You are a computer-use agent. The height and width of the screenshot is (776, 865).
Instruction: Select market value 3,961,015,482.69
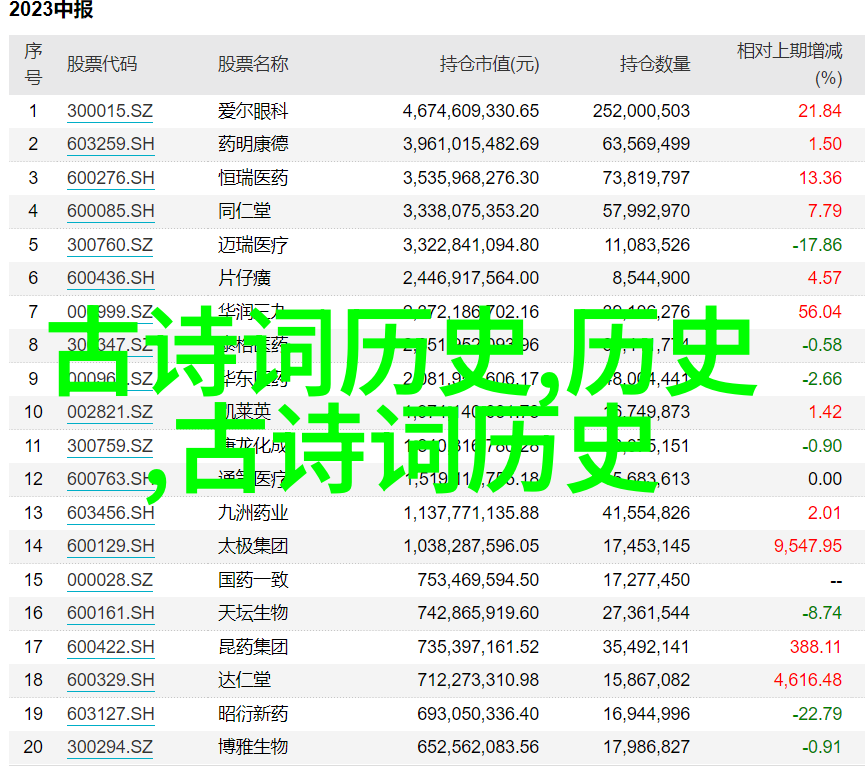pos(471,145)
